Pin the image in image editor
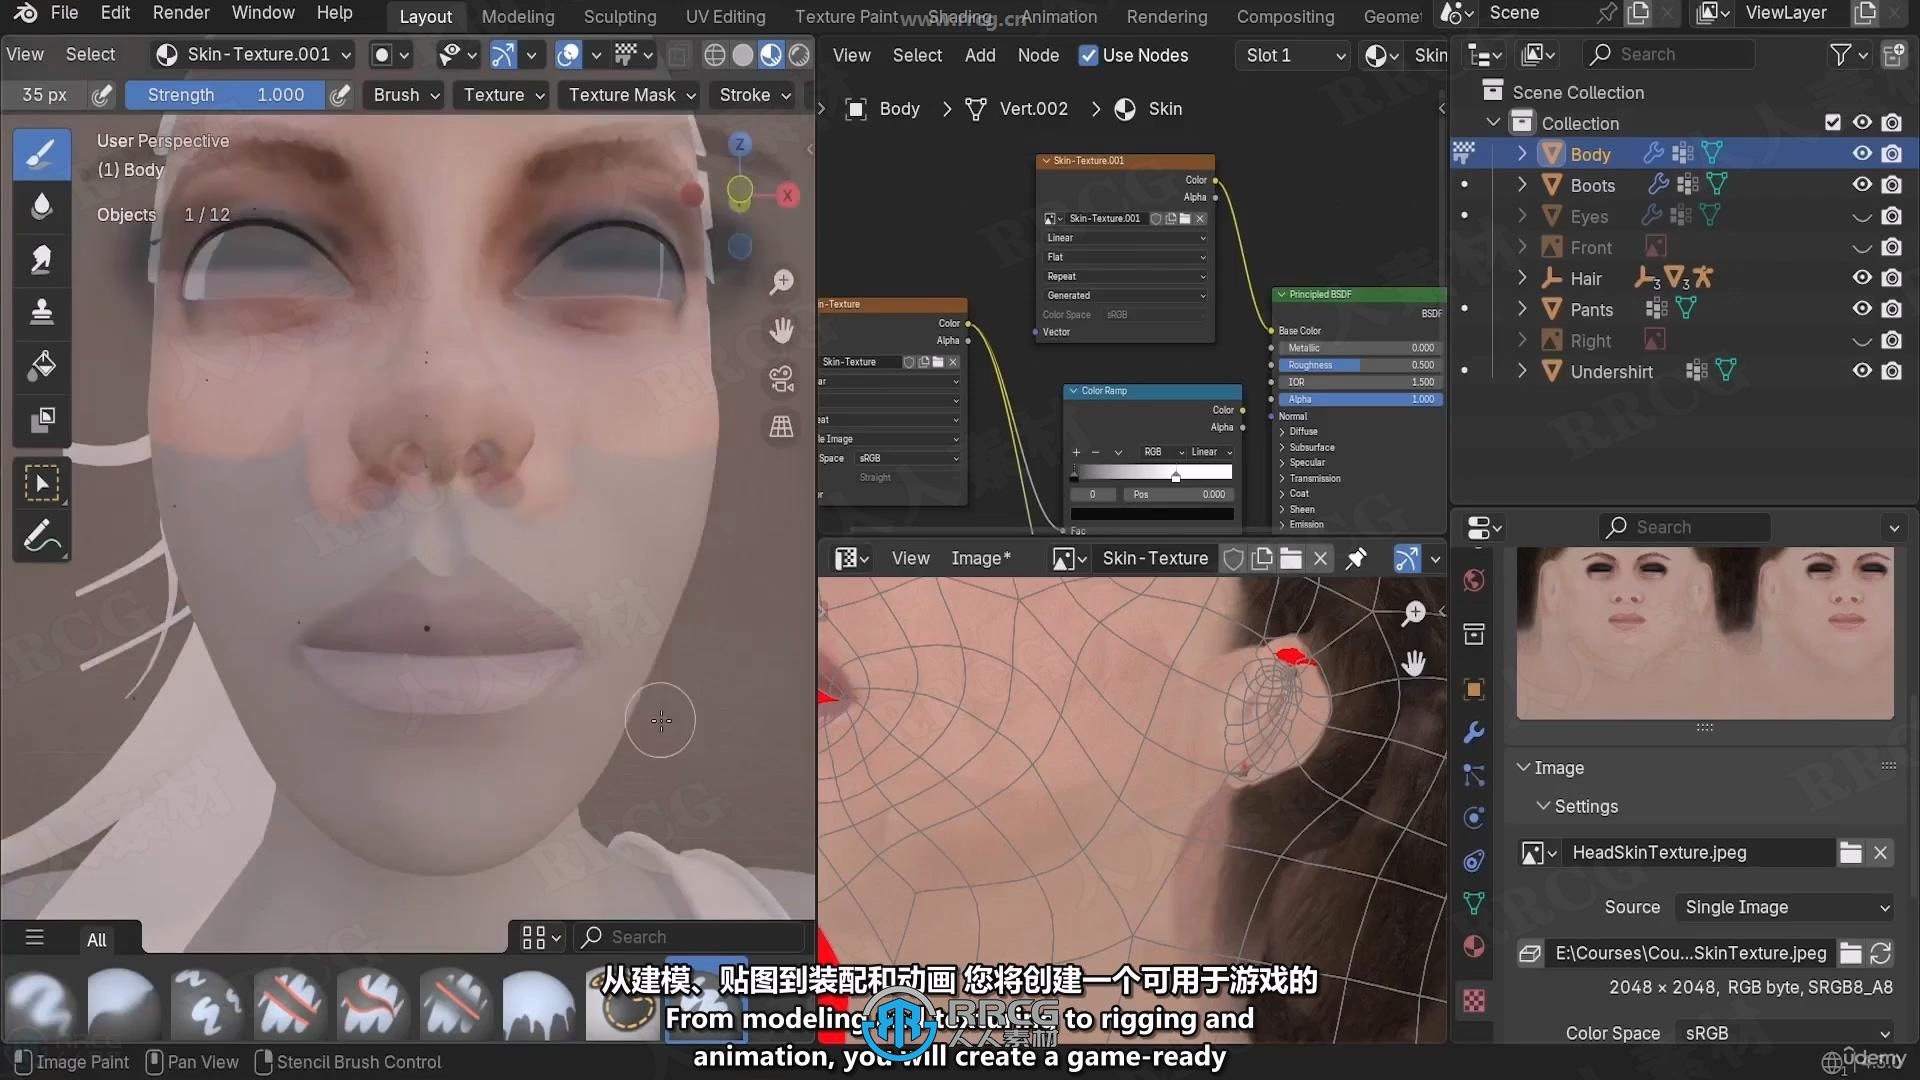Viewport: 1920px width, 1080px height. (x=1356, y=558)
